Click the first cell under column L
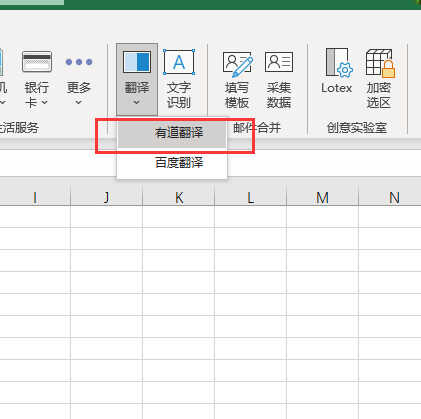The image size is (421, 419). [250, 217]
